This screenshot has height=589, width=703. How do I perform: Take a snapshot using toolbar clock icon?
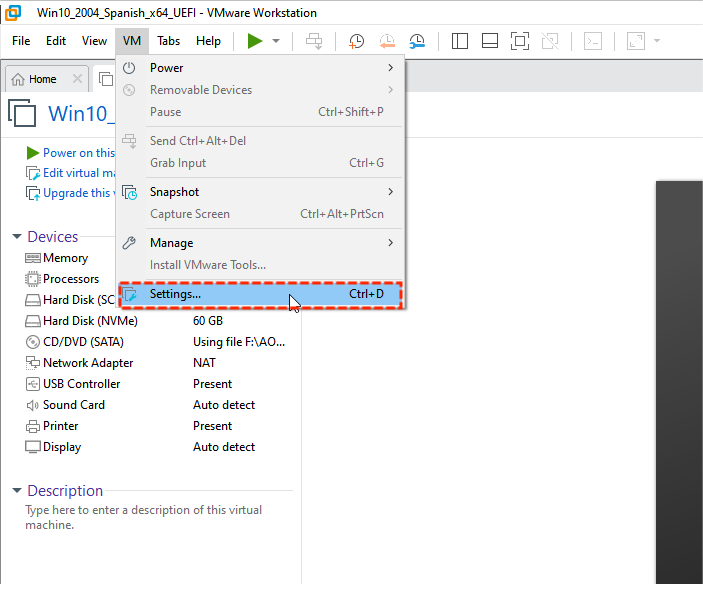(x=356, y=41)
